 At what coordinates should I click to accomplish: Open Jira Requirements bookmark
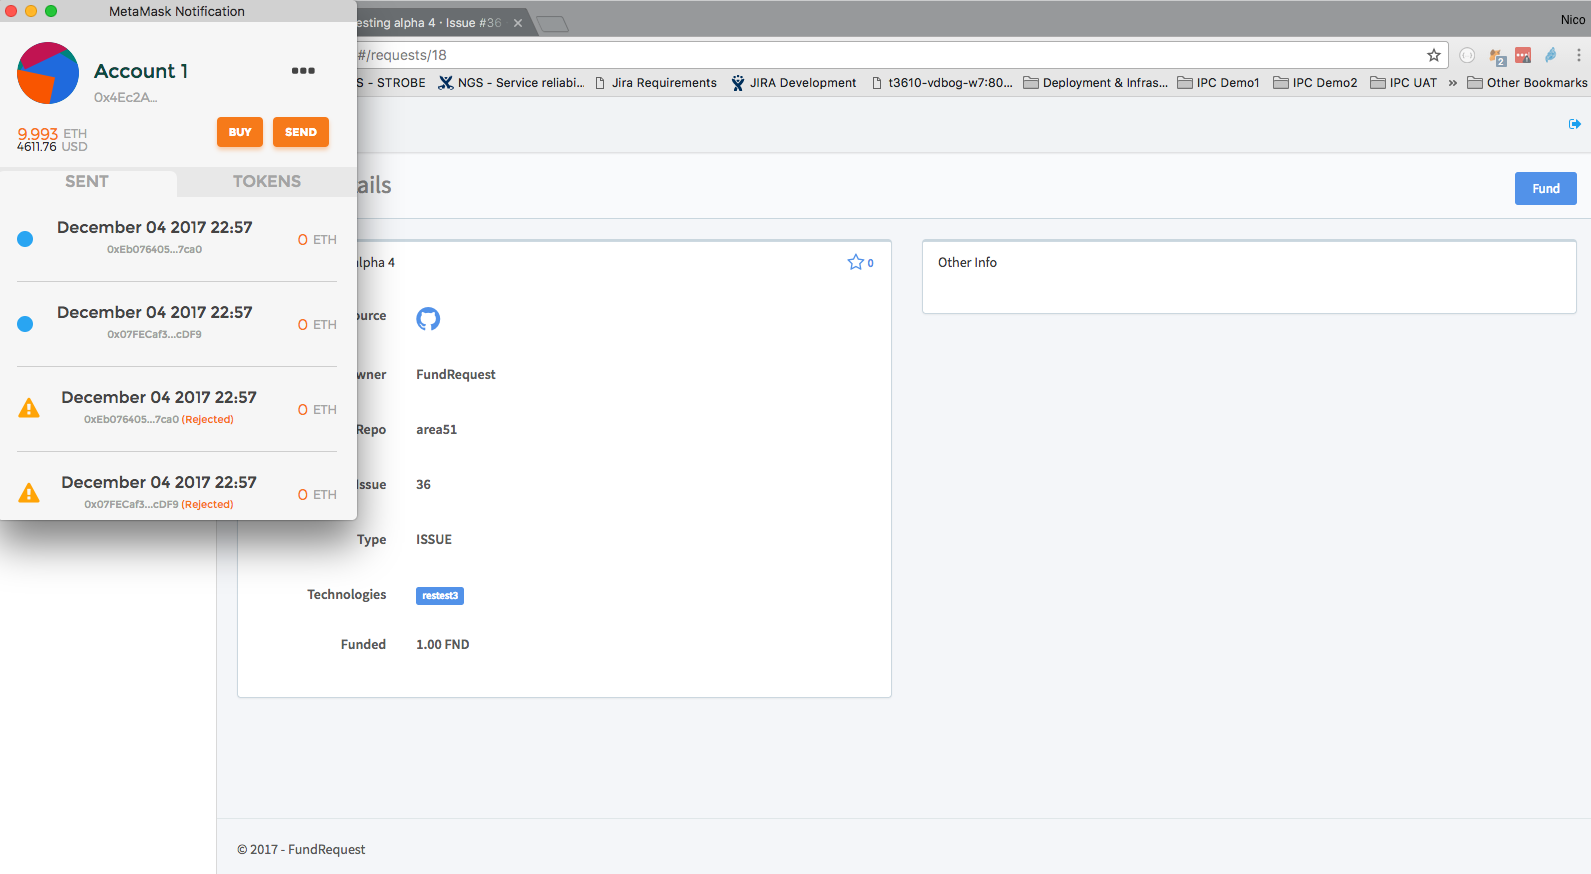click(x=656, y=83)
